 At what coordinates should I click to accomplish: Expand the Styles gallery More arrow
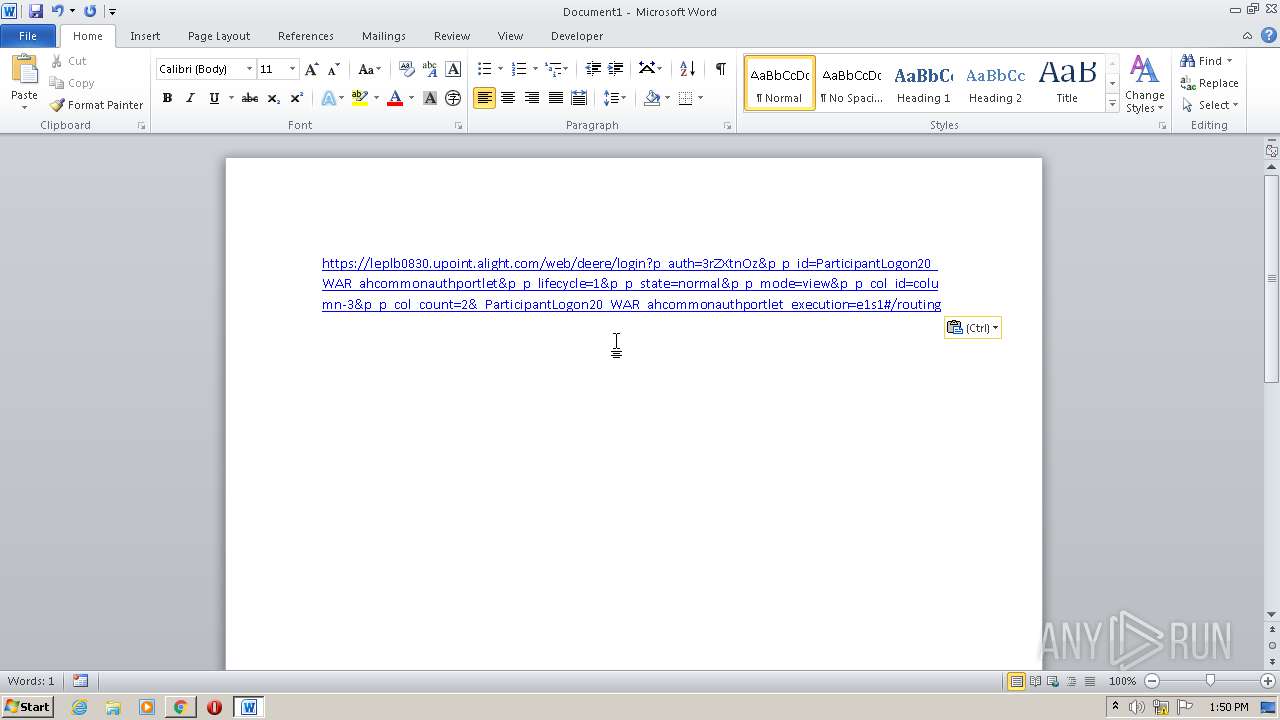pos(1112,104)
